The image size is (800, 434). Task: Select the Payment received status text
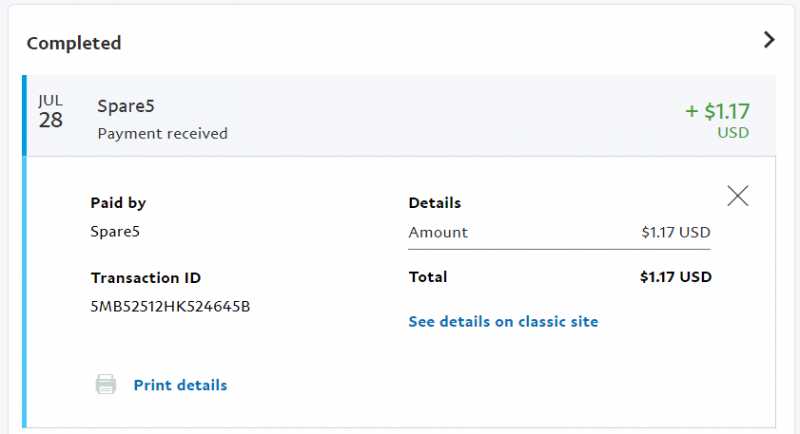coord(162,133)
